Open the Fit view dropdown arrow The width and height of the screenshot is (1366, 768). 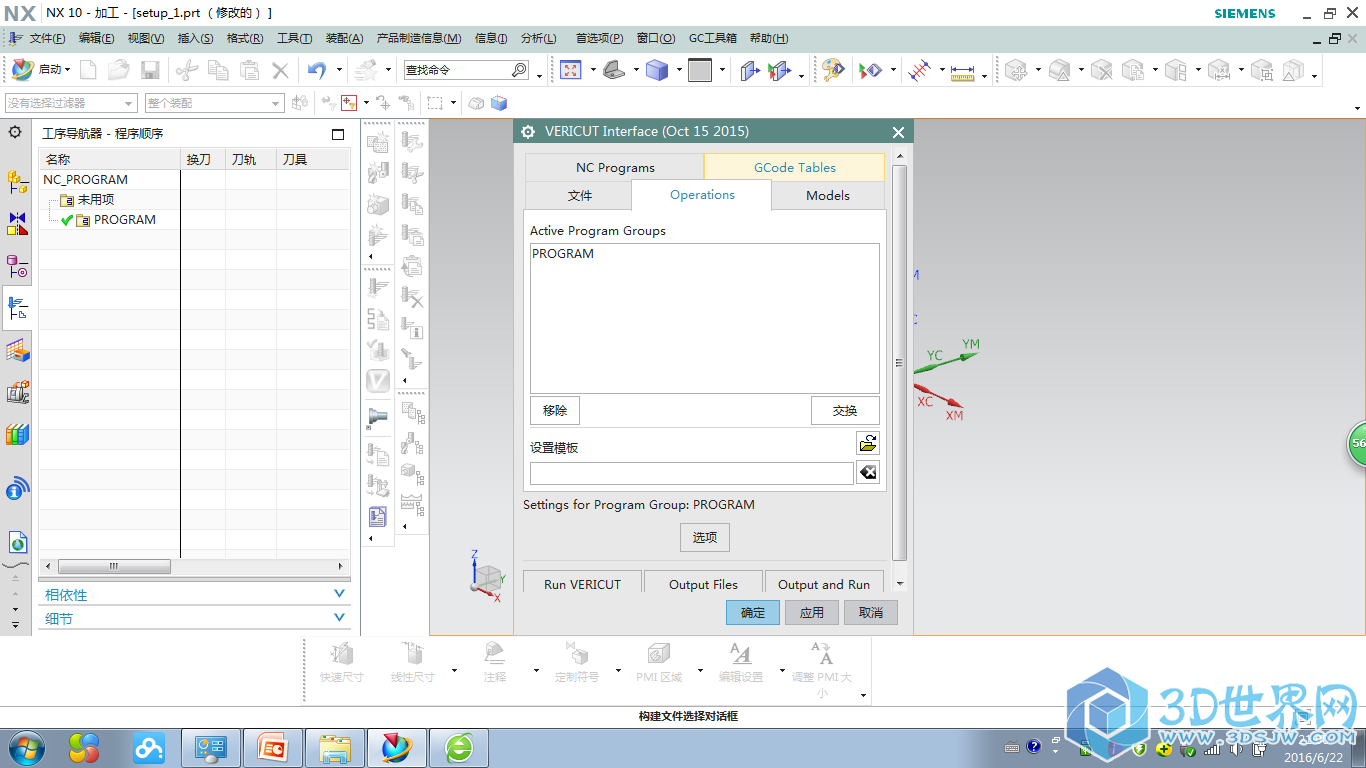pyautogui.click(x=592, y=71)
